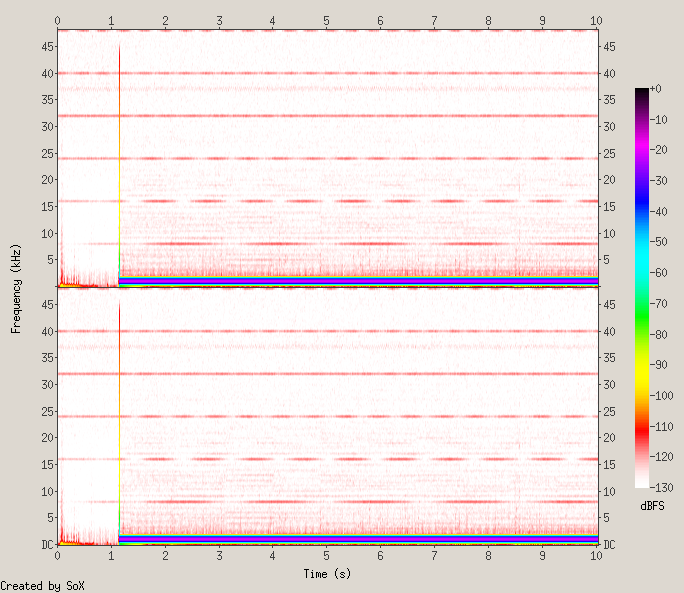Click the "DC" label on right frequency axis
The width and height of the screenshot is (684, 593).
click(x=609, y=545)
